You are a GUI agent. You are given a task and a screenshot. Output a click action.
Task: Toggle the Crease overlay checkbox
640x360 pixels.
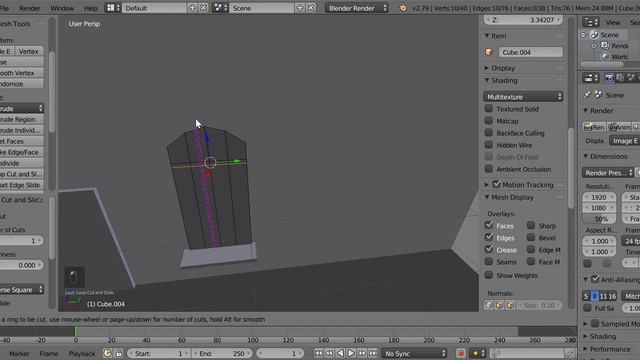pyautogui.click(x=489, y=249)
